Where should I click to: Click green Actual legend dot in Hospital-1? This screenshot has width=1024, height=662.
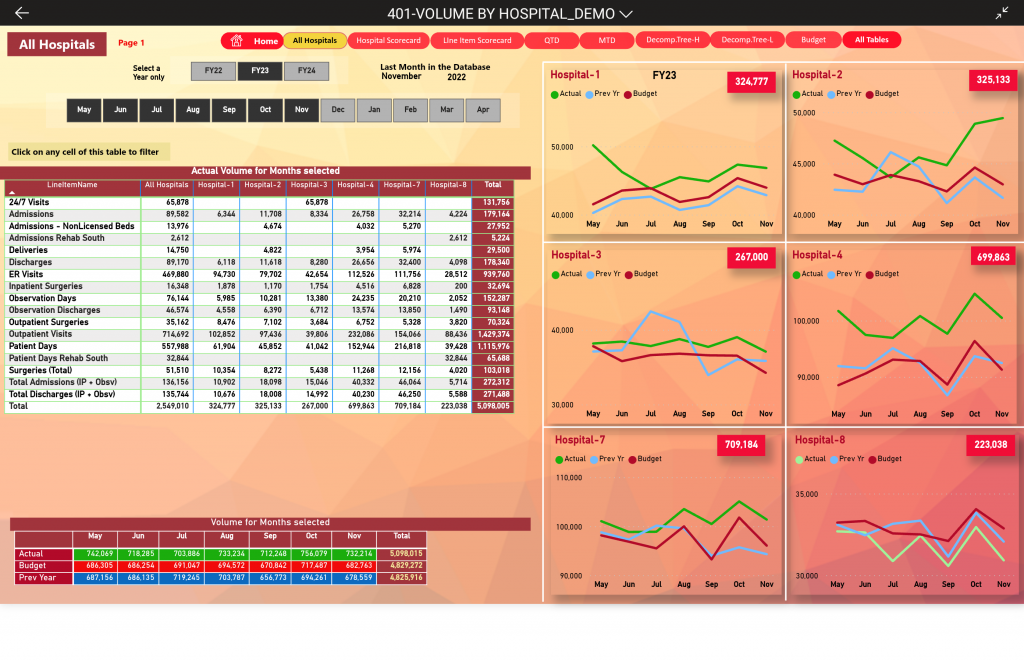click(555, 94)
